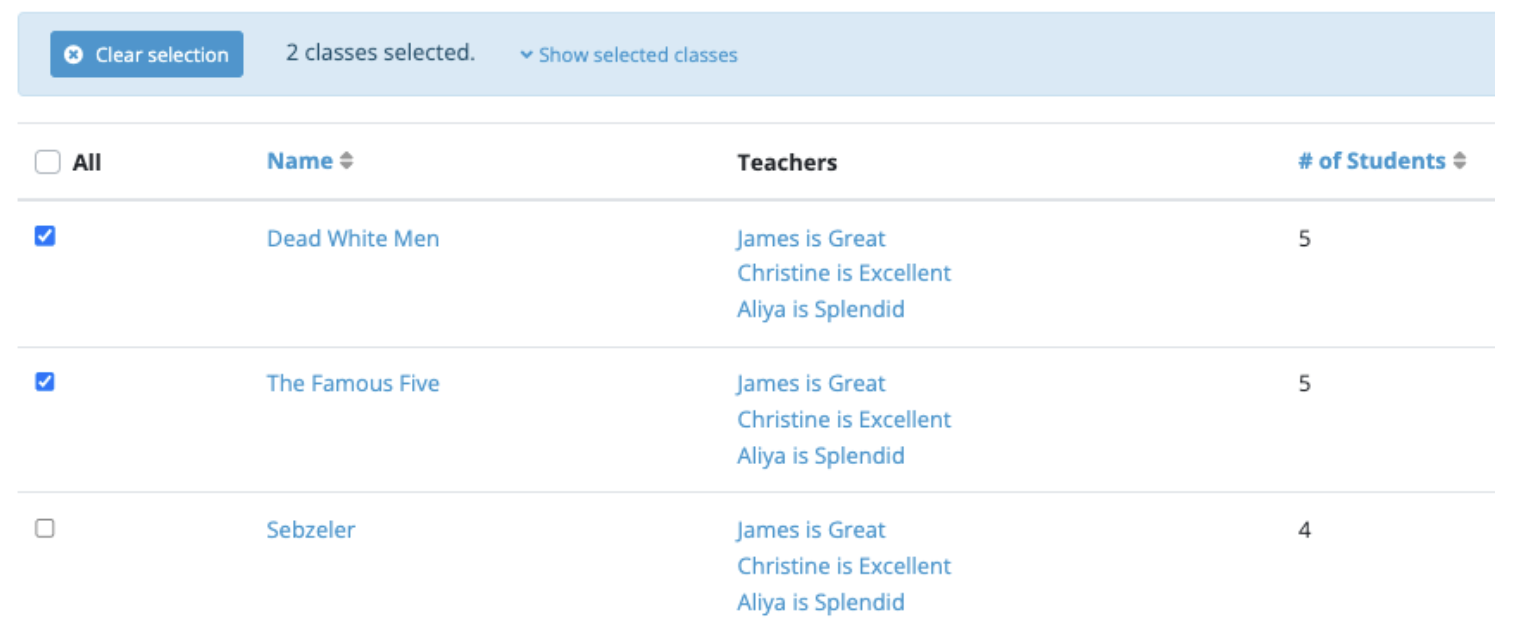The height and width of the screenshot is (634, 1524).
Task: Select the Sebzeler row checkbox
Action: [x=45, y=529]
